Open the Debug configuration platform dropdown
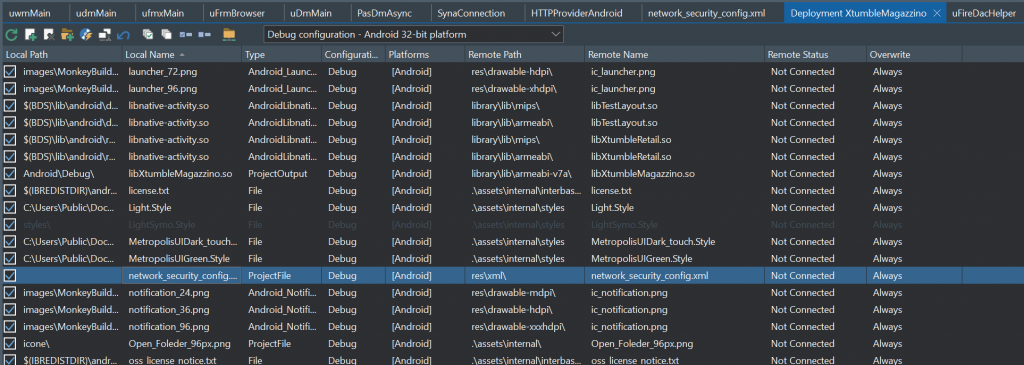 pyautogui.click(x=413, y=35)
